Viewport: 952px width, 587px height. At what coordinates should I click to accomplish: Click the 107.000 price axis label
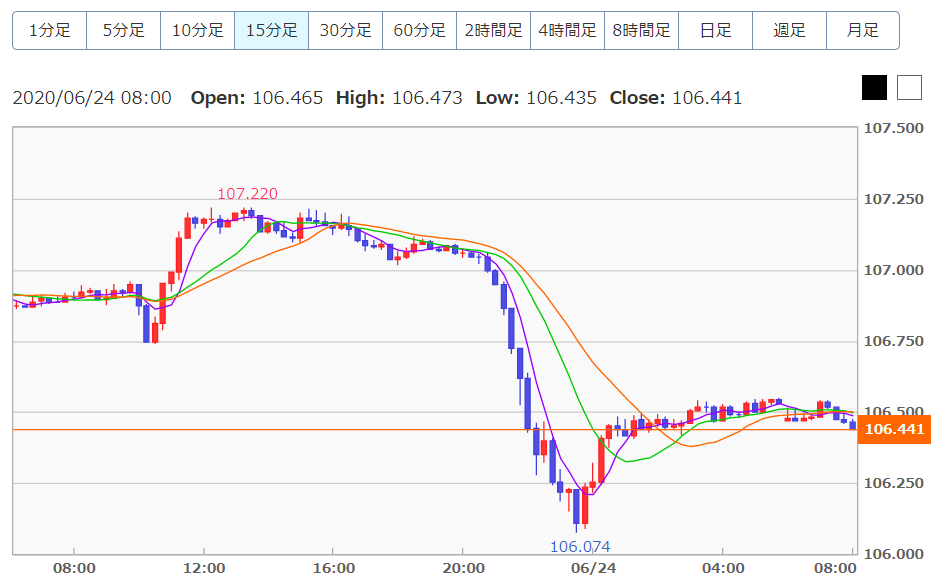894,270
